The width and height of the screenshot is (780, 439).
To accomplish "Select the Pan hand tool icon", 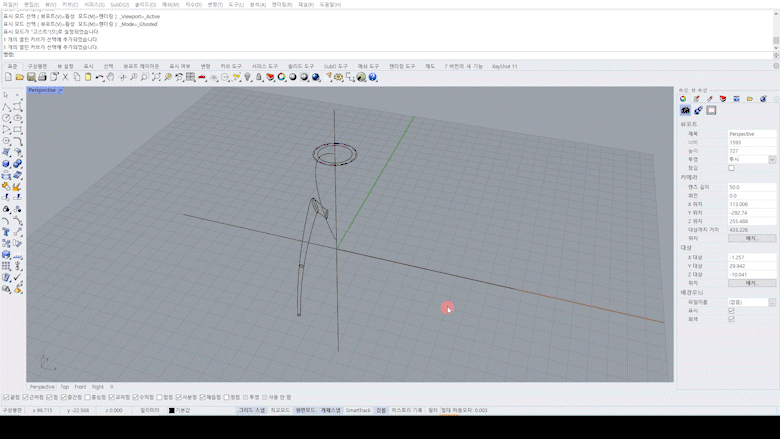I will pos(110,77).
